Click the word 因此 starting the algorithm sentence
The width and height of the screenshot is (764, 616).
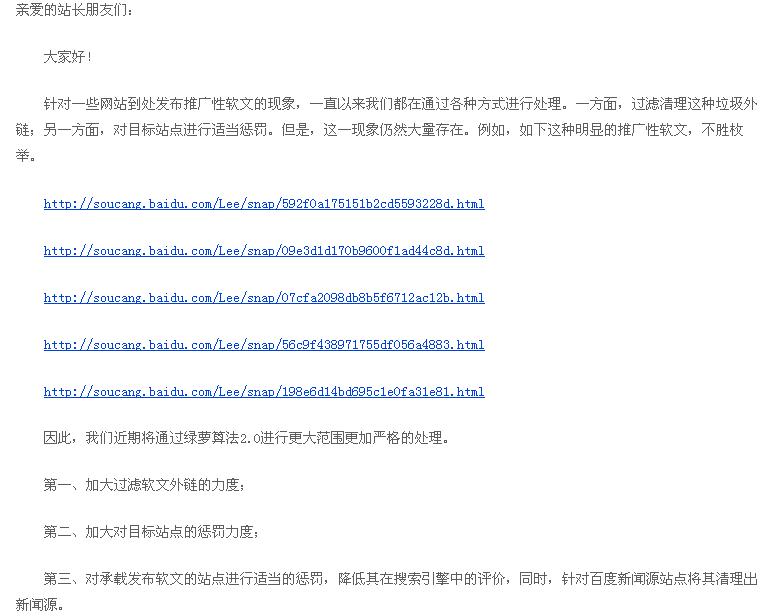(x=57, y=438)
